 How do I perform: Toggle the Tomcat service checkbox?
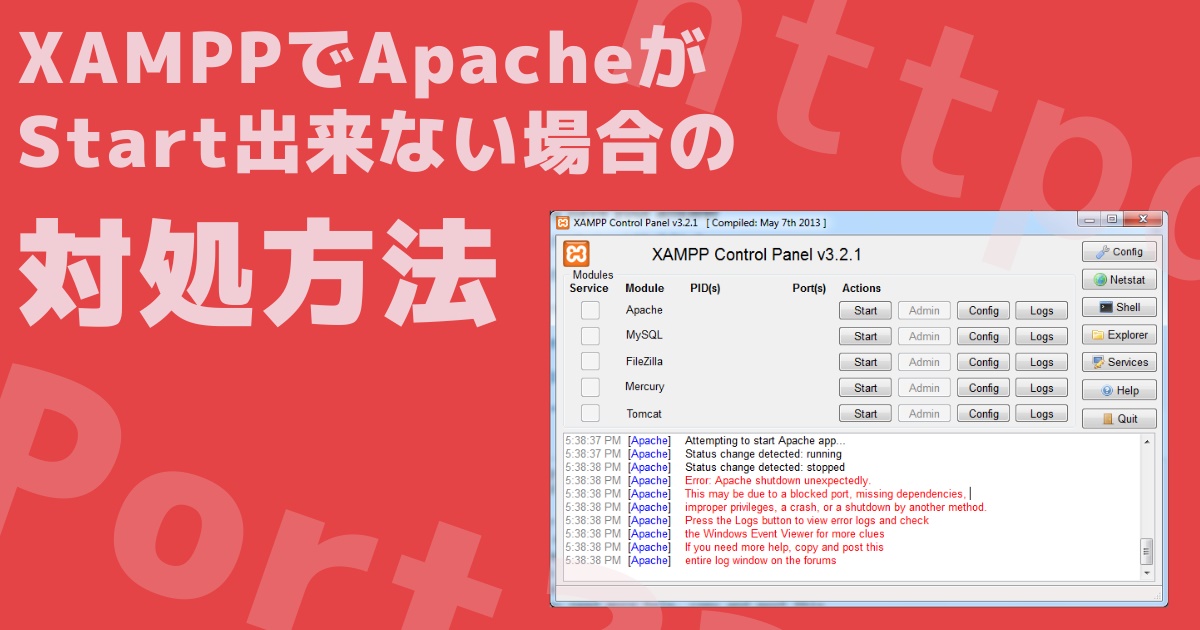590,413
